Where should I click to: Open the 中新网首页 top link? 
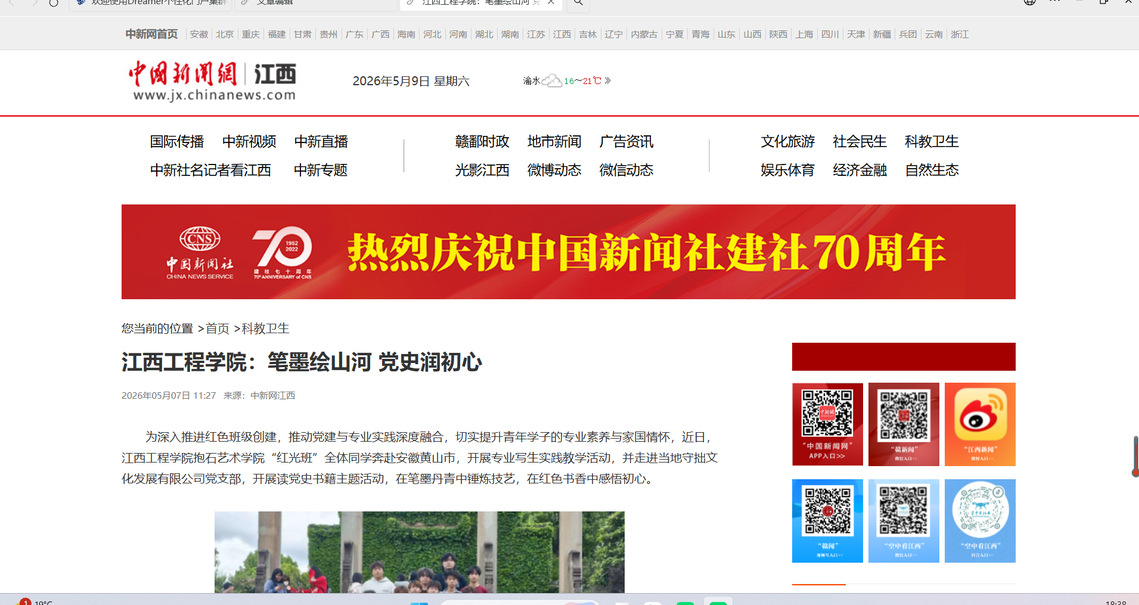[151, 34]
